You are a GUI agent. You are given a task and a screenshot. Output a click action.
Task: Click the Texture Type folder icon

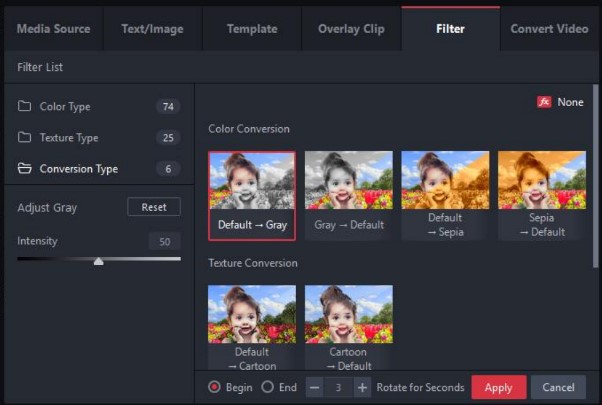click(x=25, y=138)
